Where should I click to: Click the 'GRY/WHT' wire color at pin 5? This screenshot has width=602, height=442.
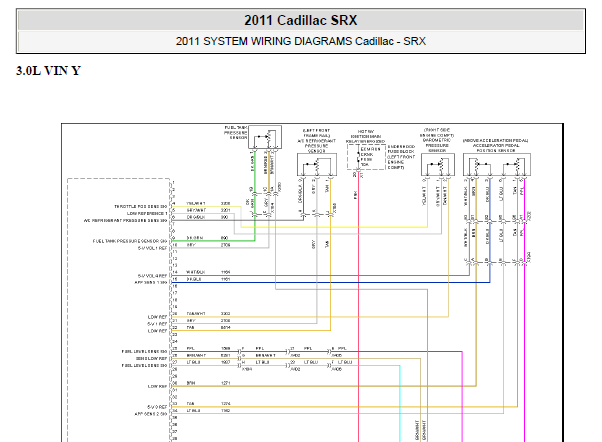[x=196, y=210]
